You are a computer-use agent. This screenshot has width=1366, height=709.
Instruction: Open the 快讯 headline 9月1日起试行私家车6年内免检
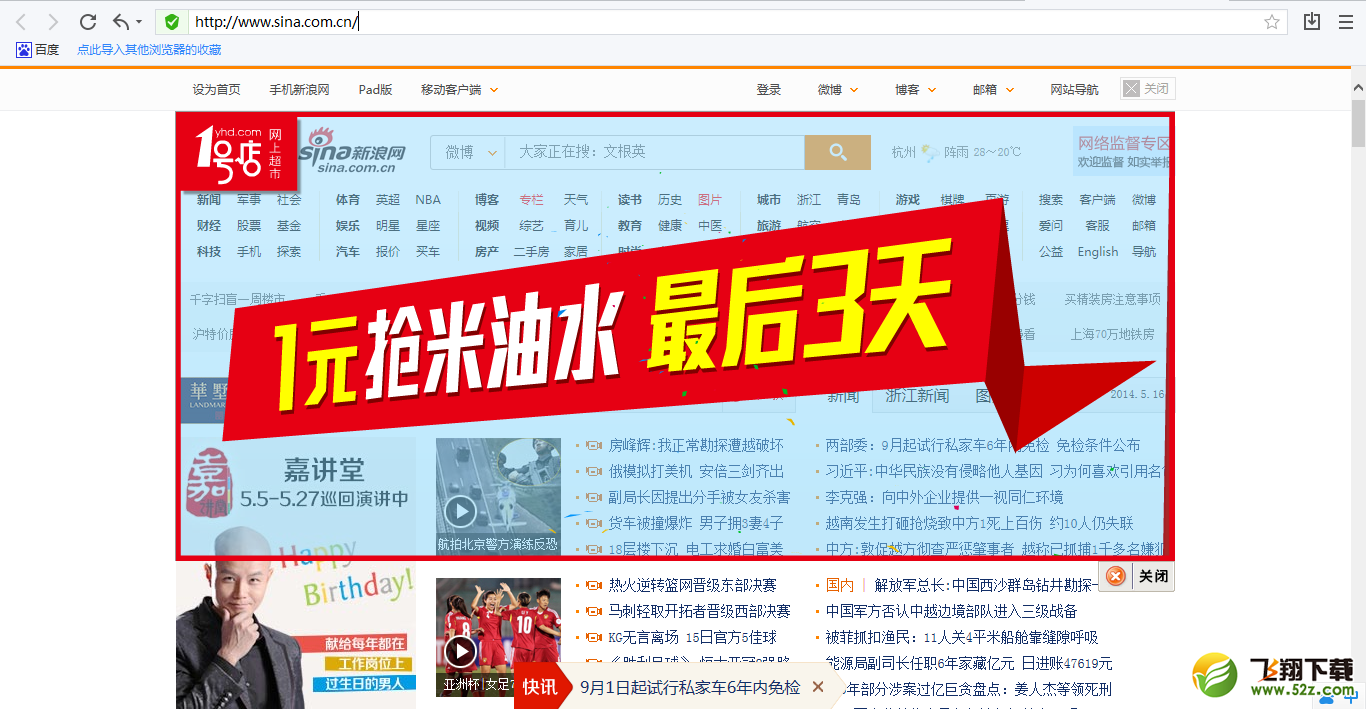tap(690, 687)
